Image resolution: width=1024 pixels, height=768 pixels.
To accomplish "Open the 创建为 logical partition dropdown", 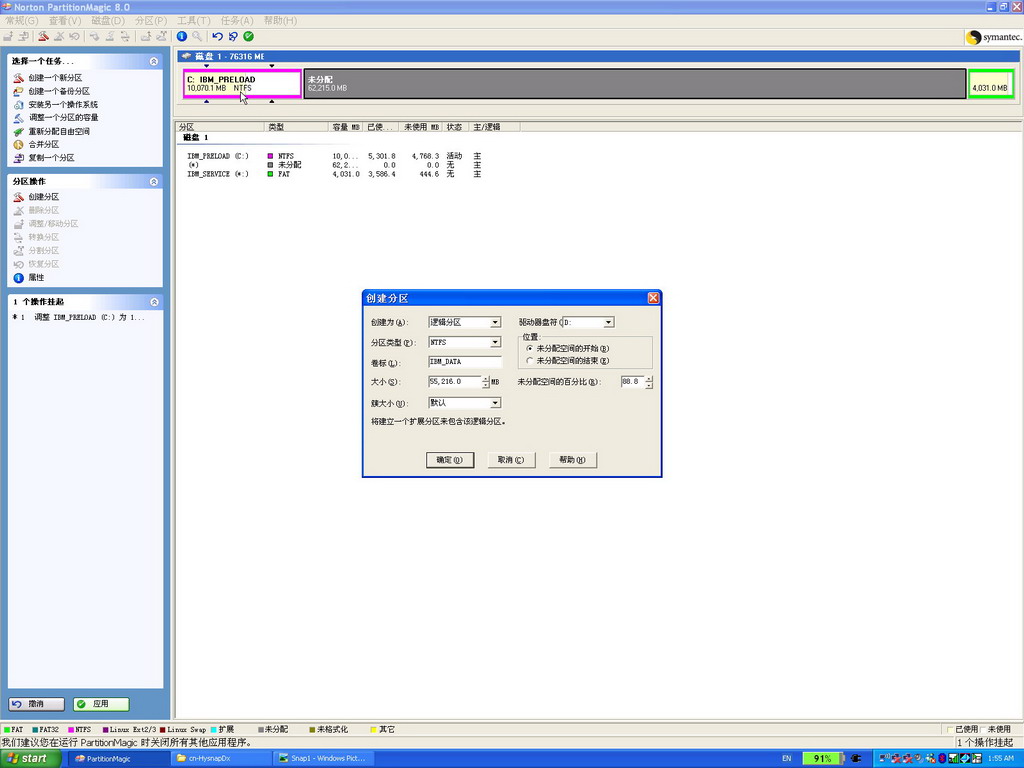I will click(x=495, y=322).
